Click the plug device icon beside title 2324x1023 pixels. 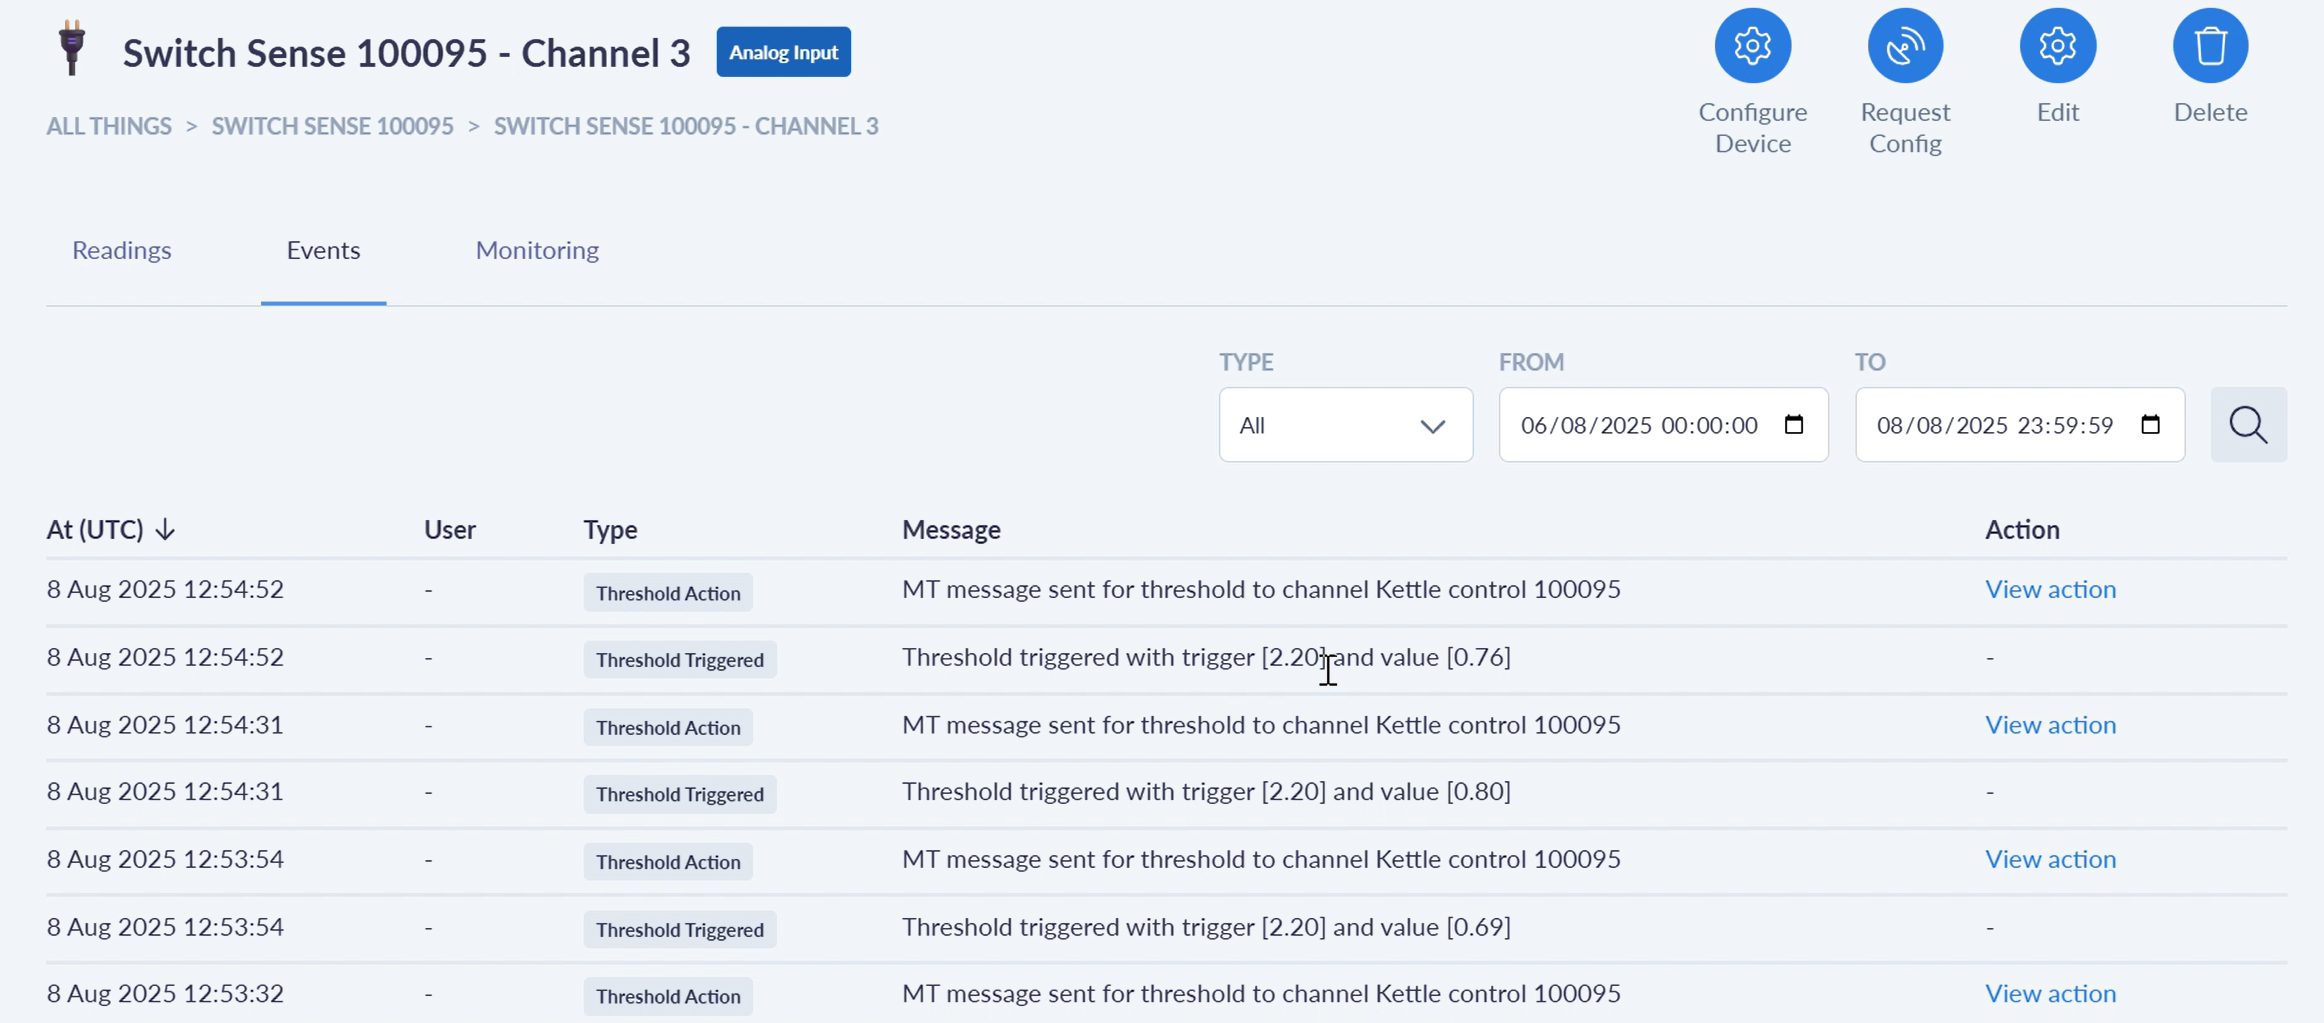click(72, 48)
